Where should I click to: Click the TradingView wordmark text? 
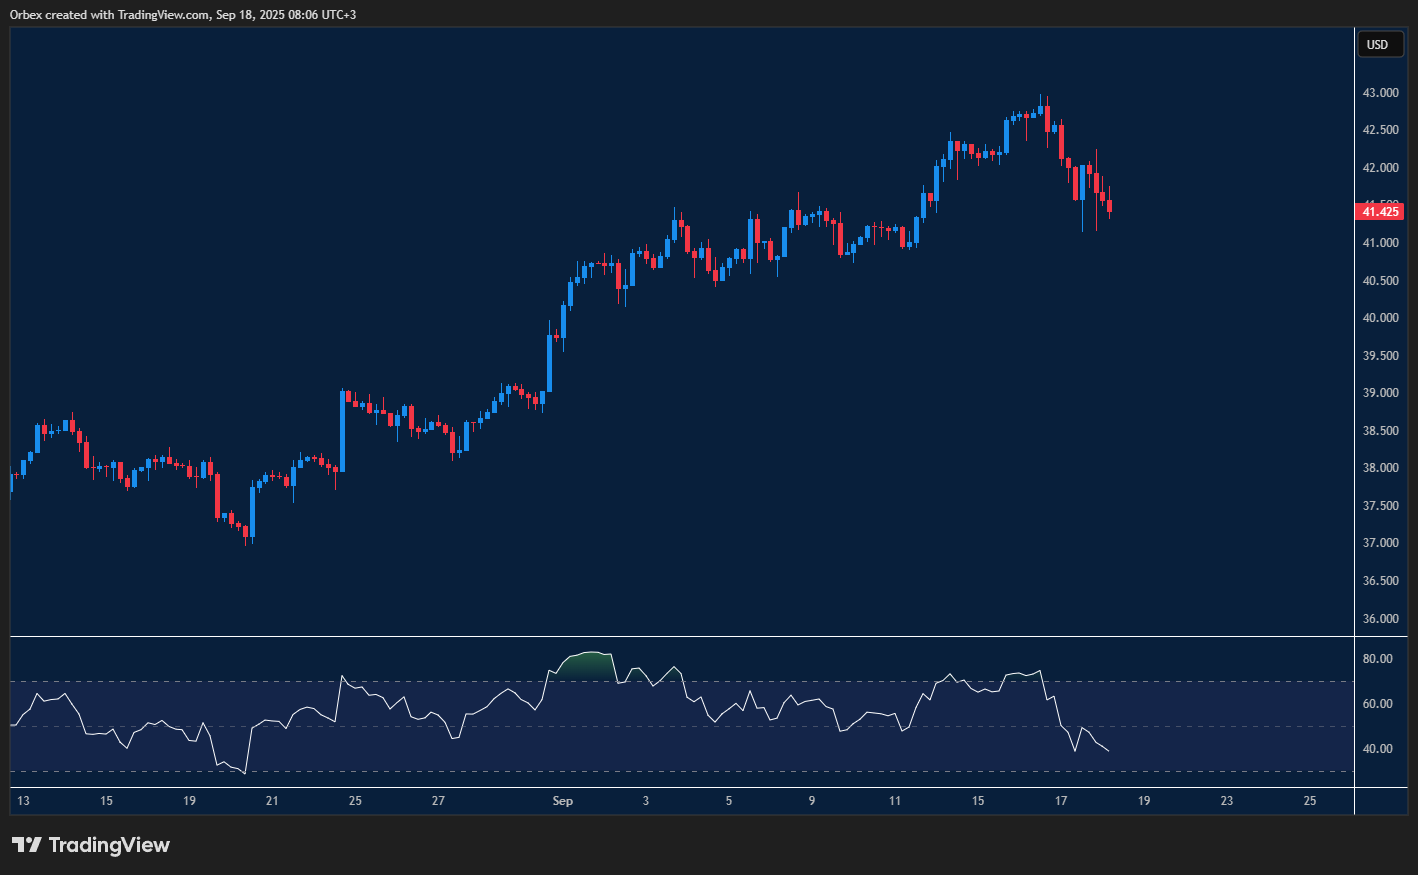[x=109, y=845]
